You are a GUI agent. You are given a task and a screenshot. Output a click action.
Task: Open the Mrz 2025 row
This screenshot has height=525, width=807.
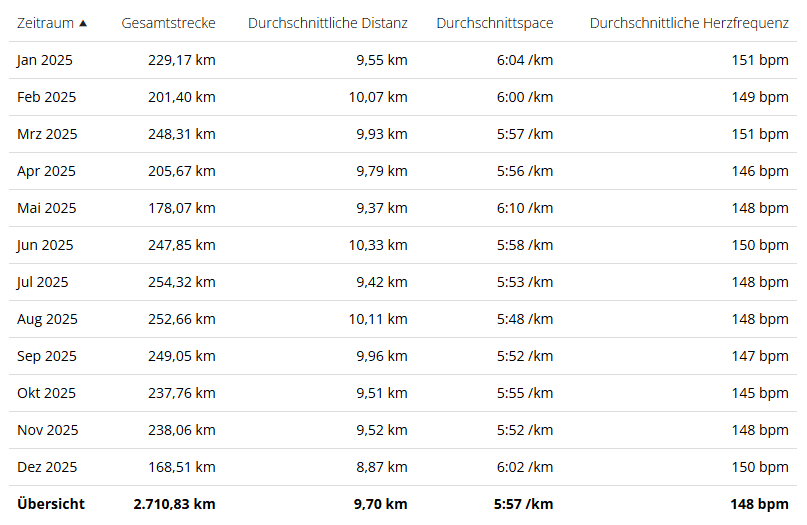(x=47, y=134)
